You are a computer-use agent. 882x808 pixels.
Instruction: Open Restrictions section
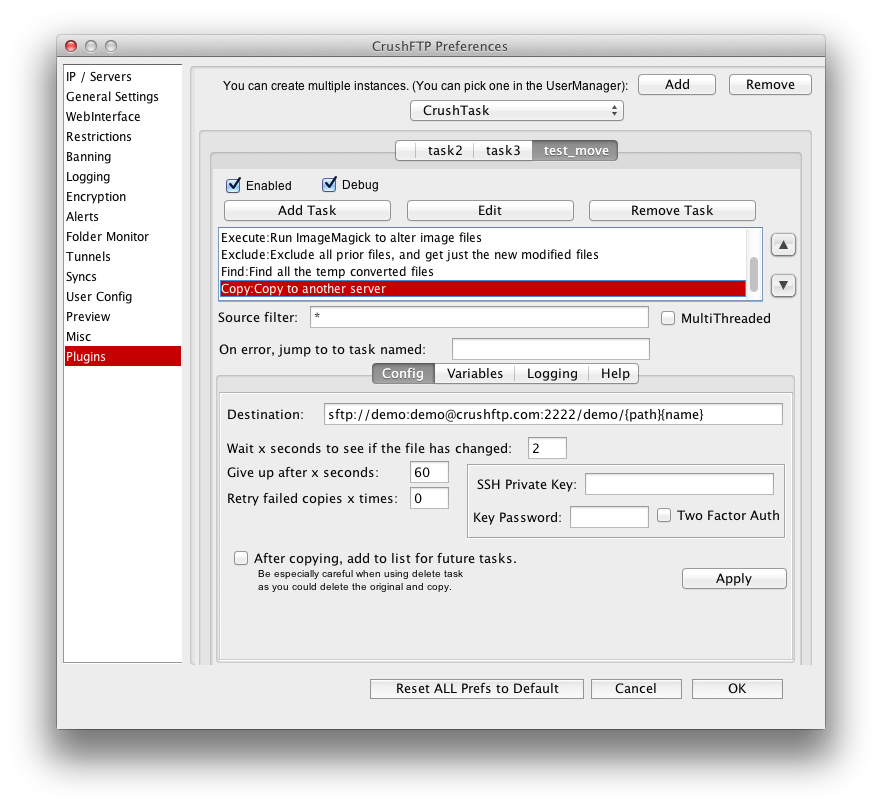[x=123, y=137]
